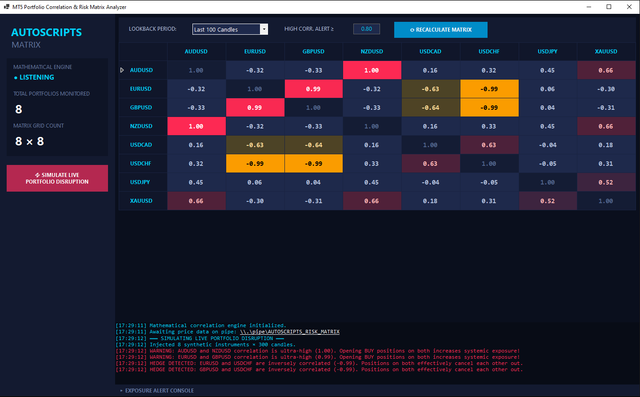This screenshot has height=397, width=640.
Task: Click the app icon in title bar
Action: tap(7, 7)
